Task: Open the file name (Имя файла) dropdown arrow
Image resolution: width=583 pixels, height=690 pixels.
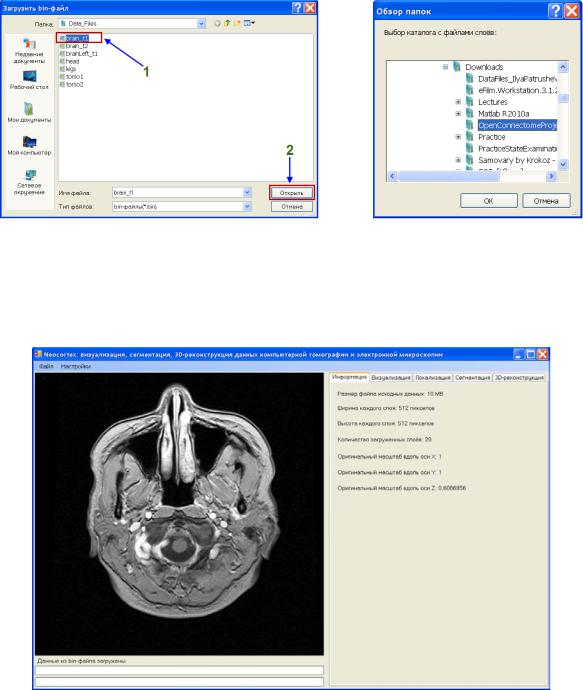Action: click(x=247, y=193)
